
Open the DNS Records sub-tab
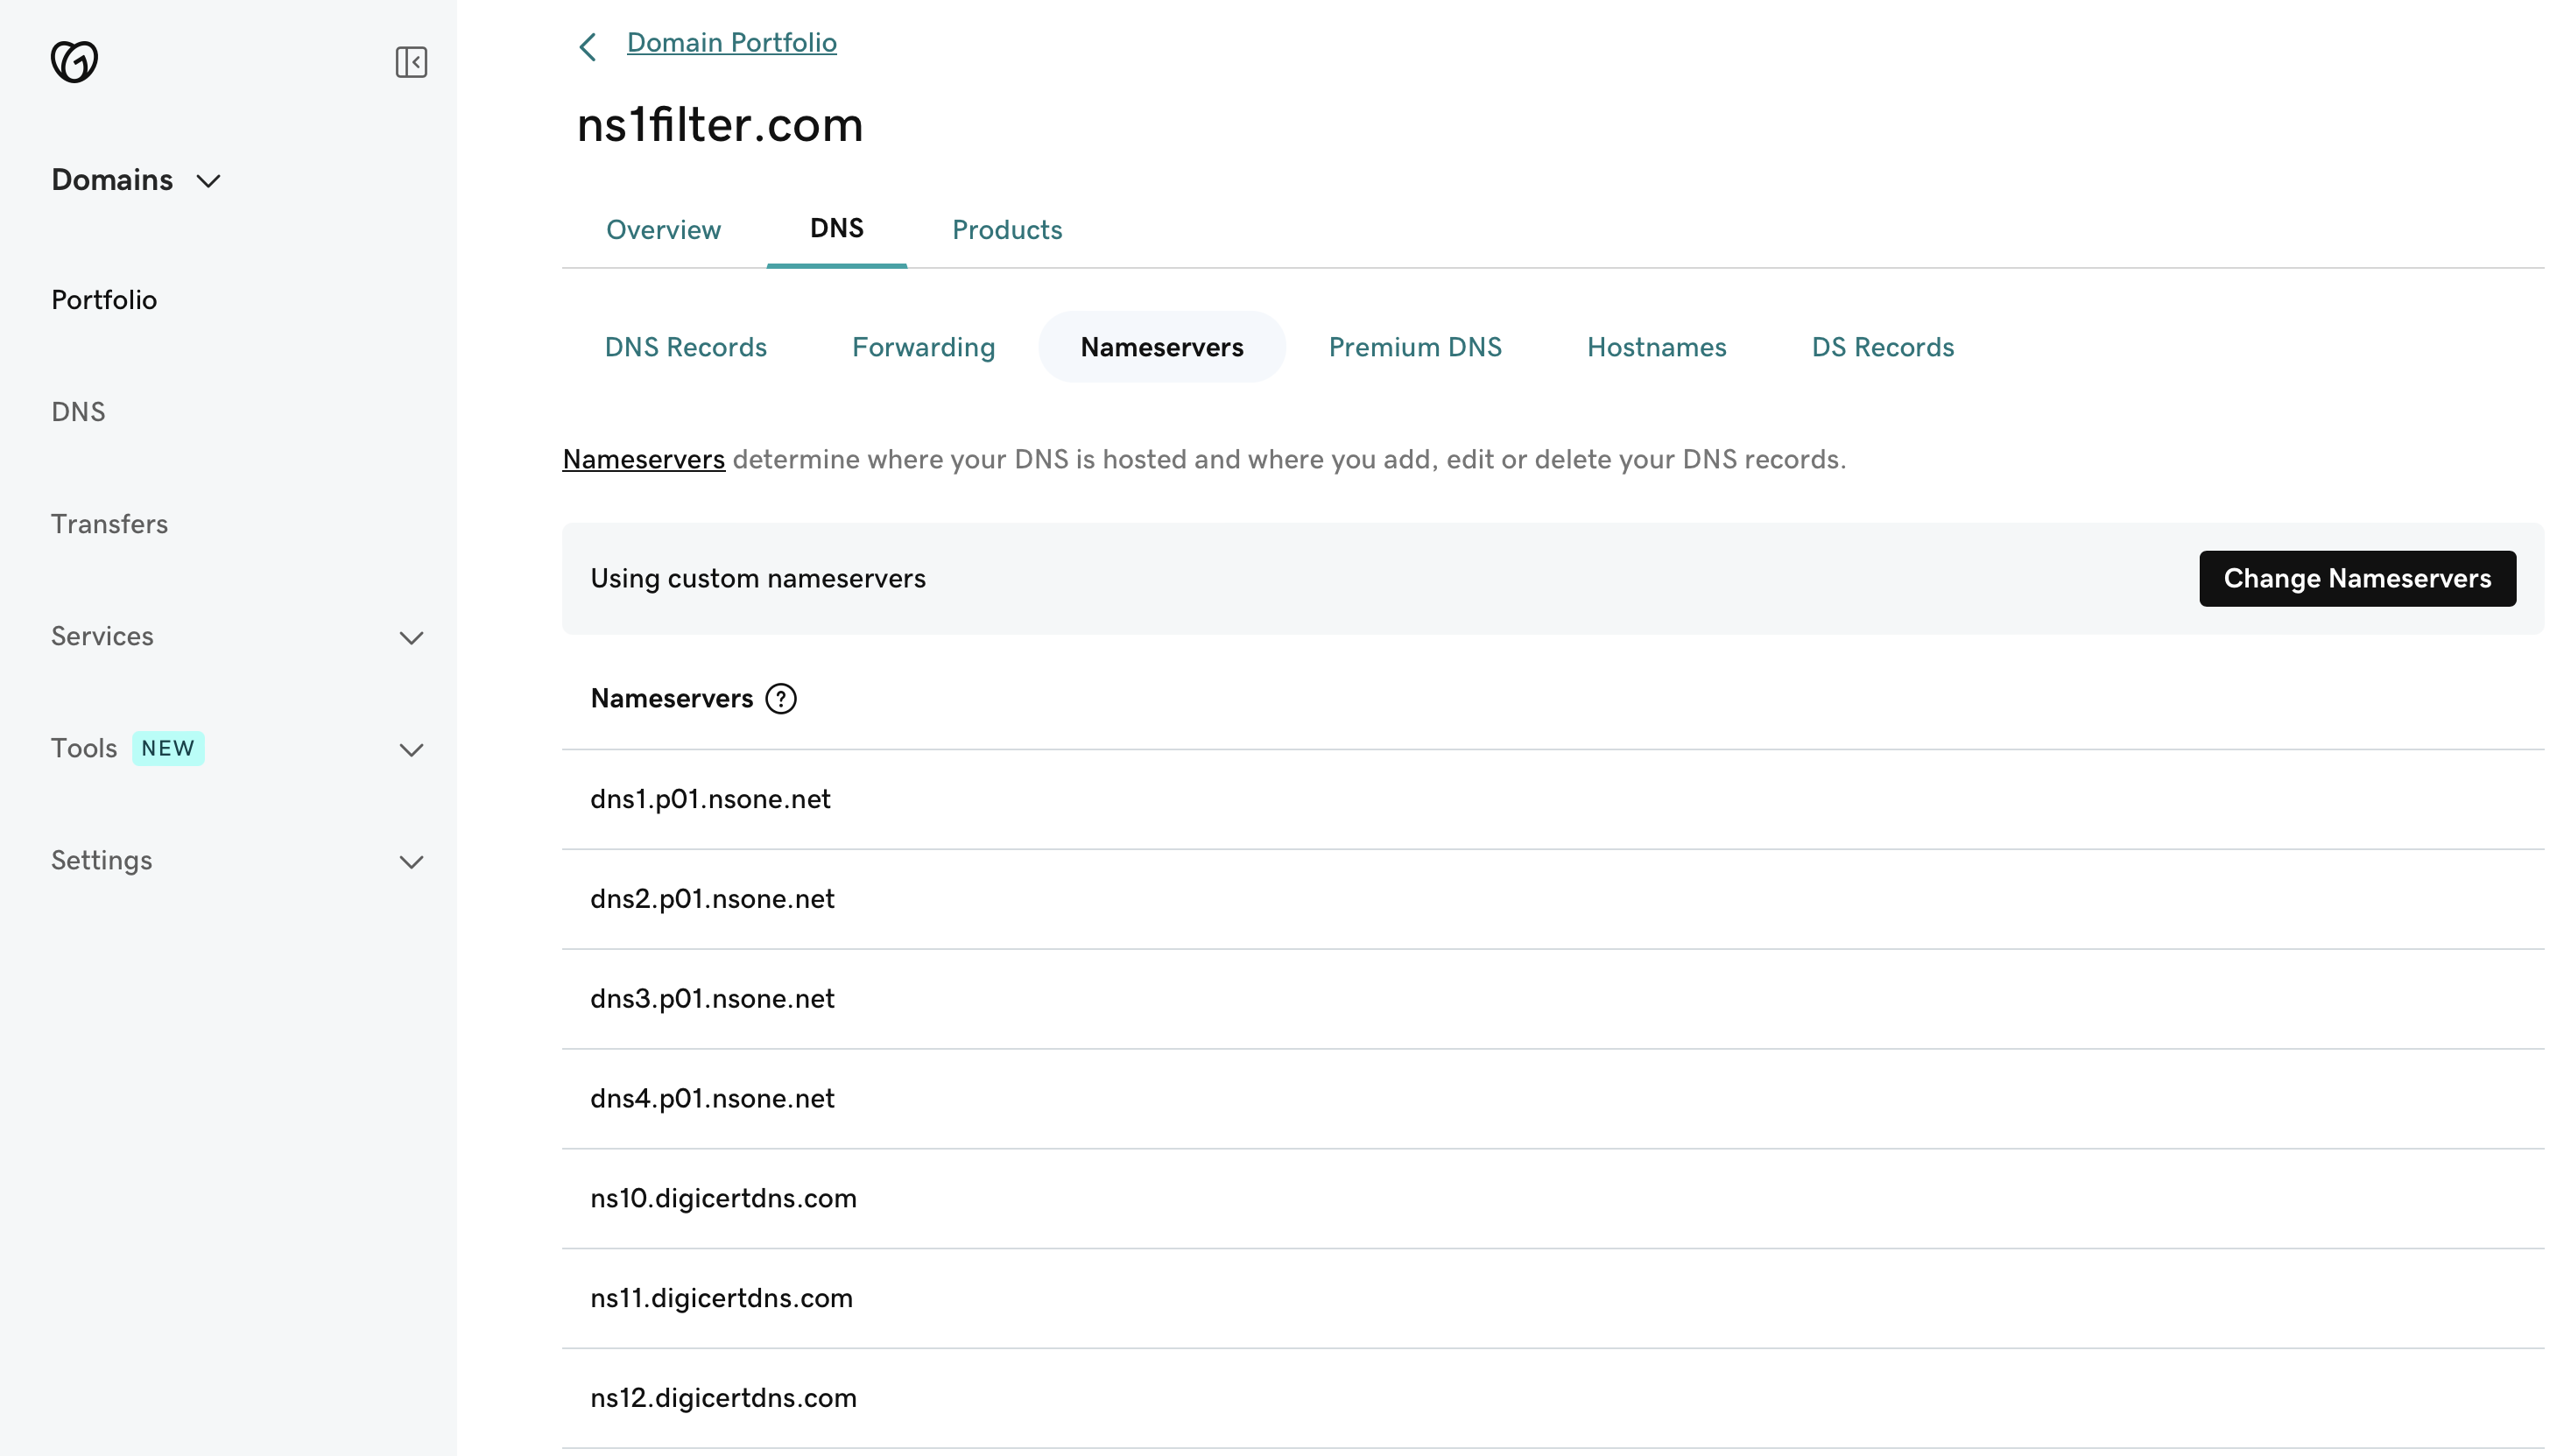(686, 347)
